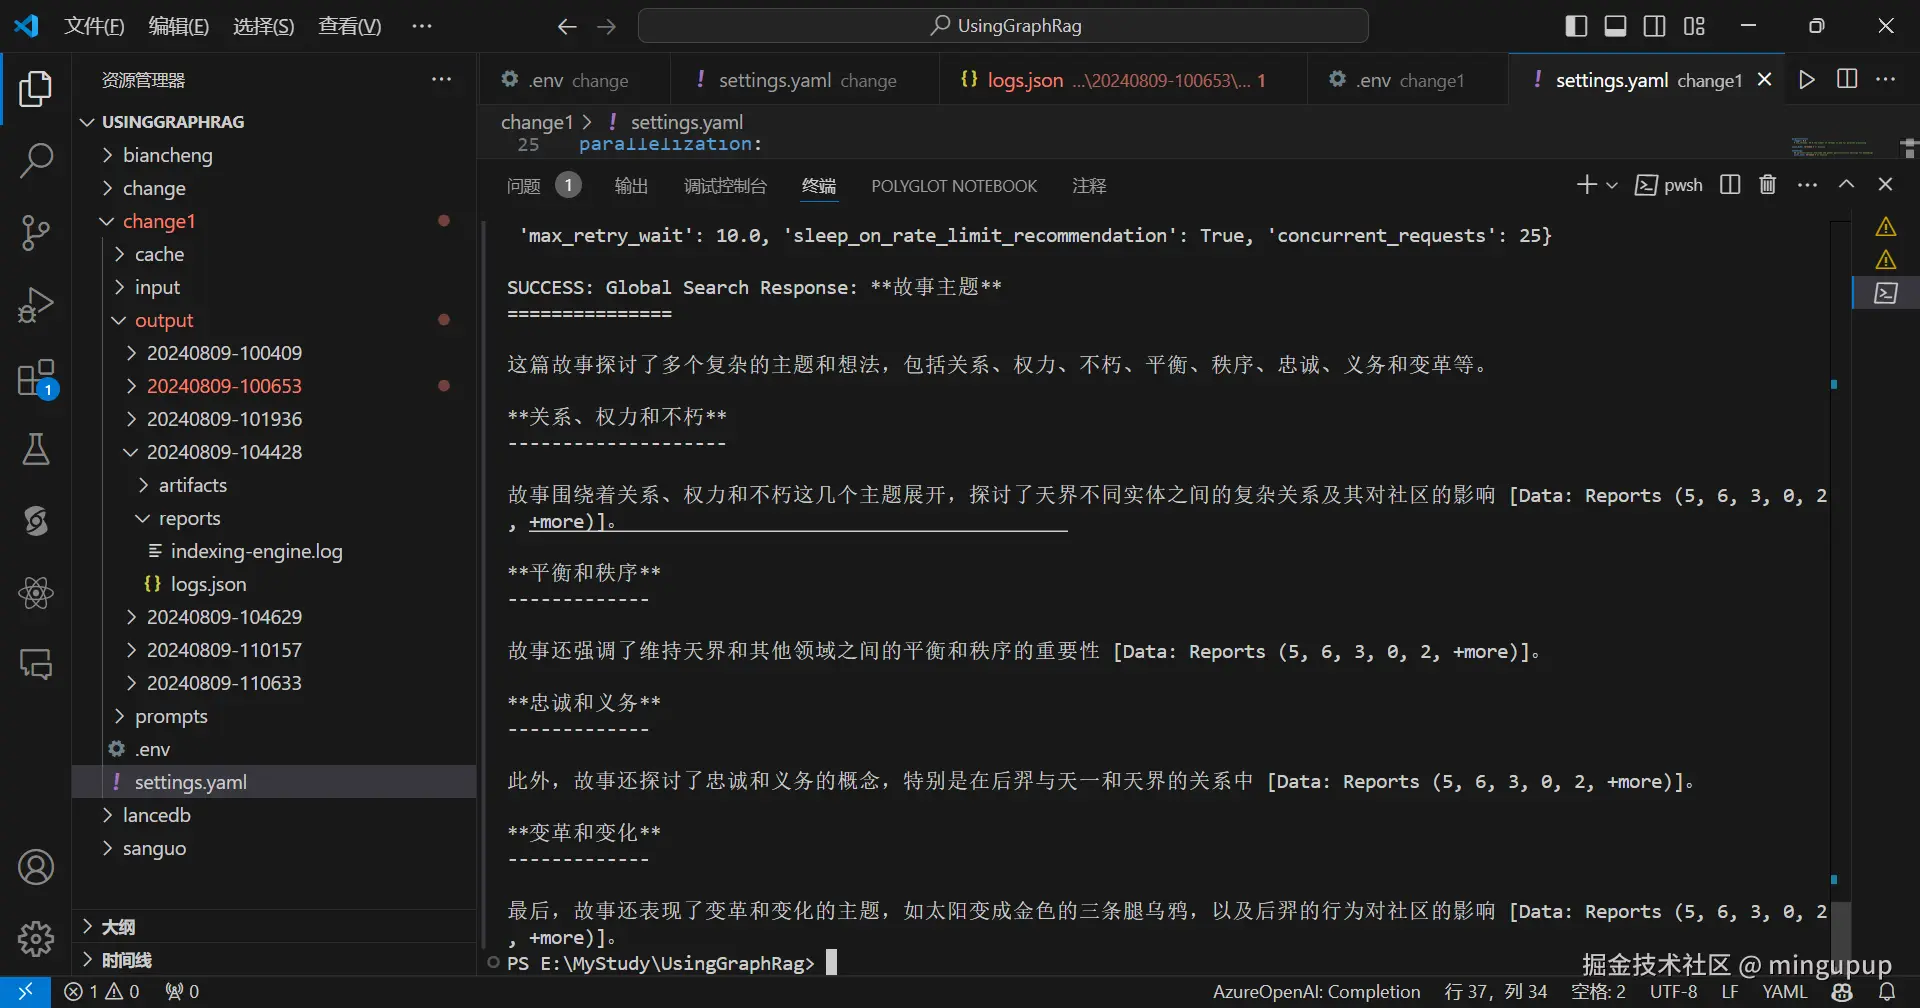Viewport: 1920px width, 1008px height.
Task: Select the pwsh terminal label
Action: [1669, 185]
